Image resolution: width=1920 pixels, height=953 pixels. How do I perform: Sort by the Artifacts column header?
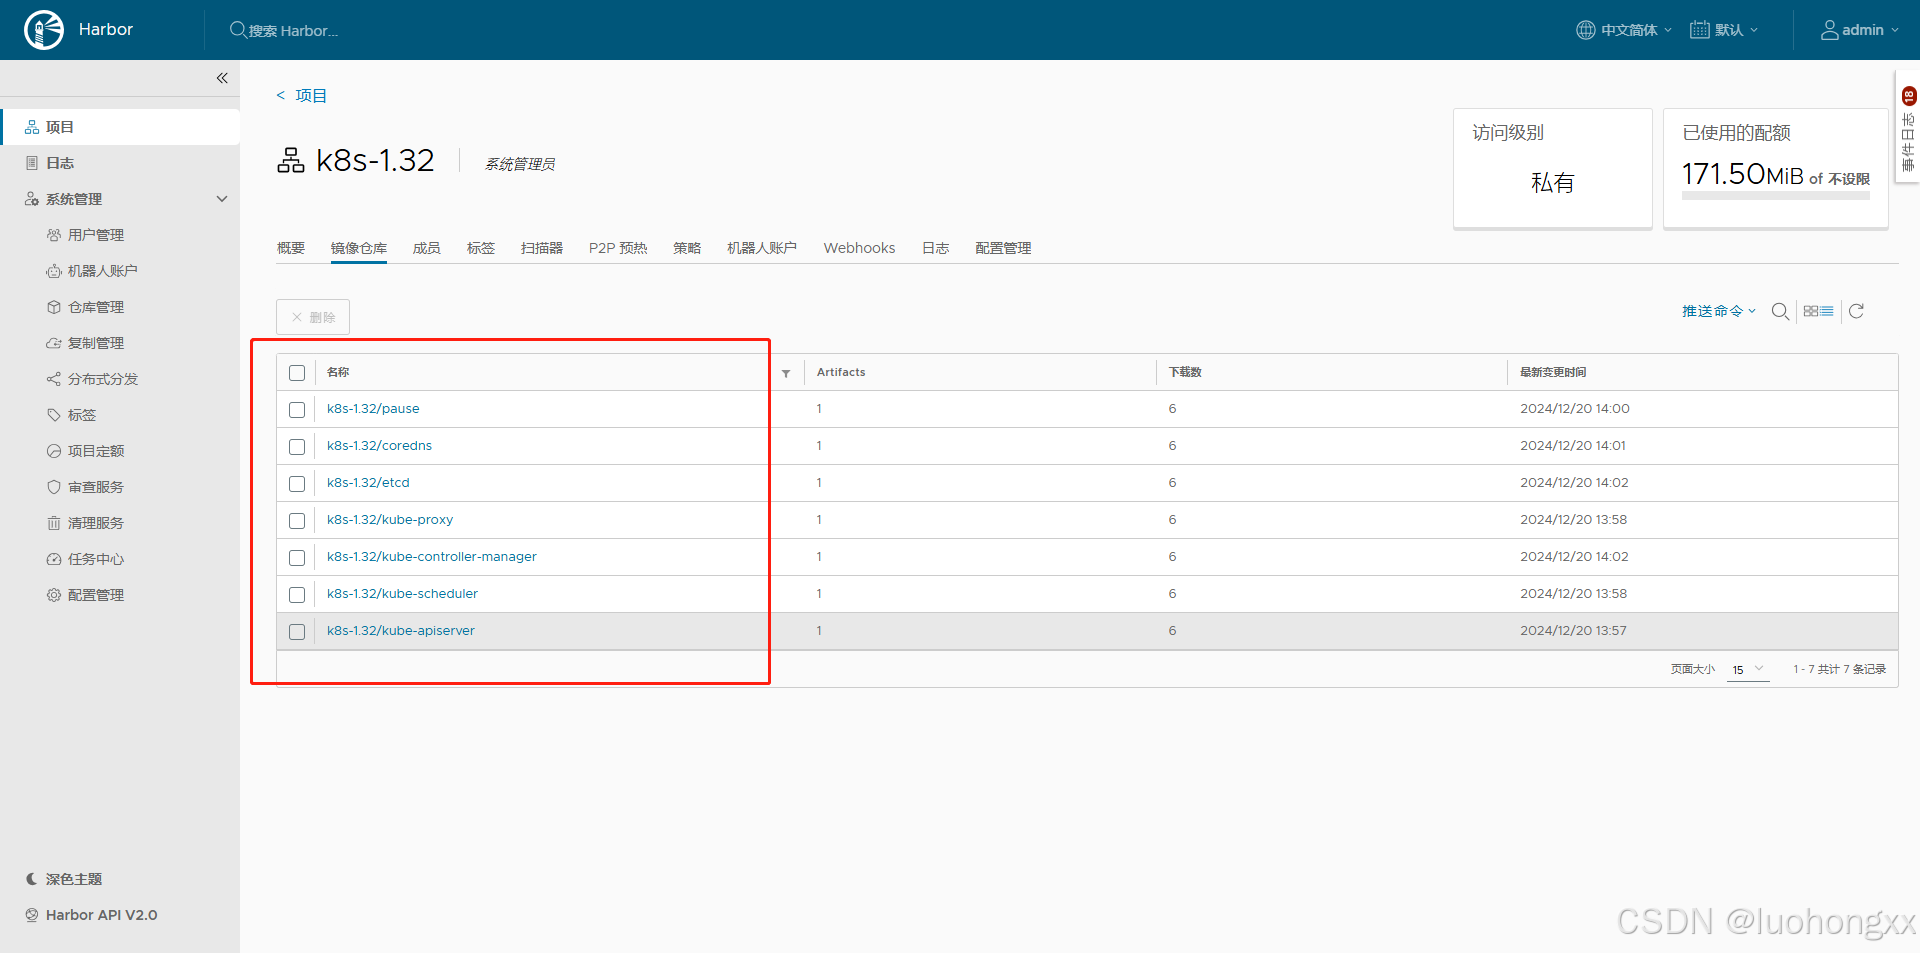point(841,372)
